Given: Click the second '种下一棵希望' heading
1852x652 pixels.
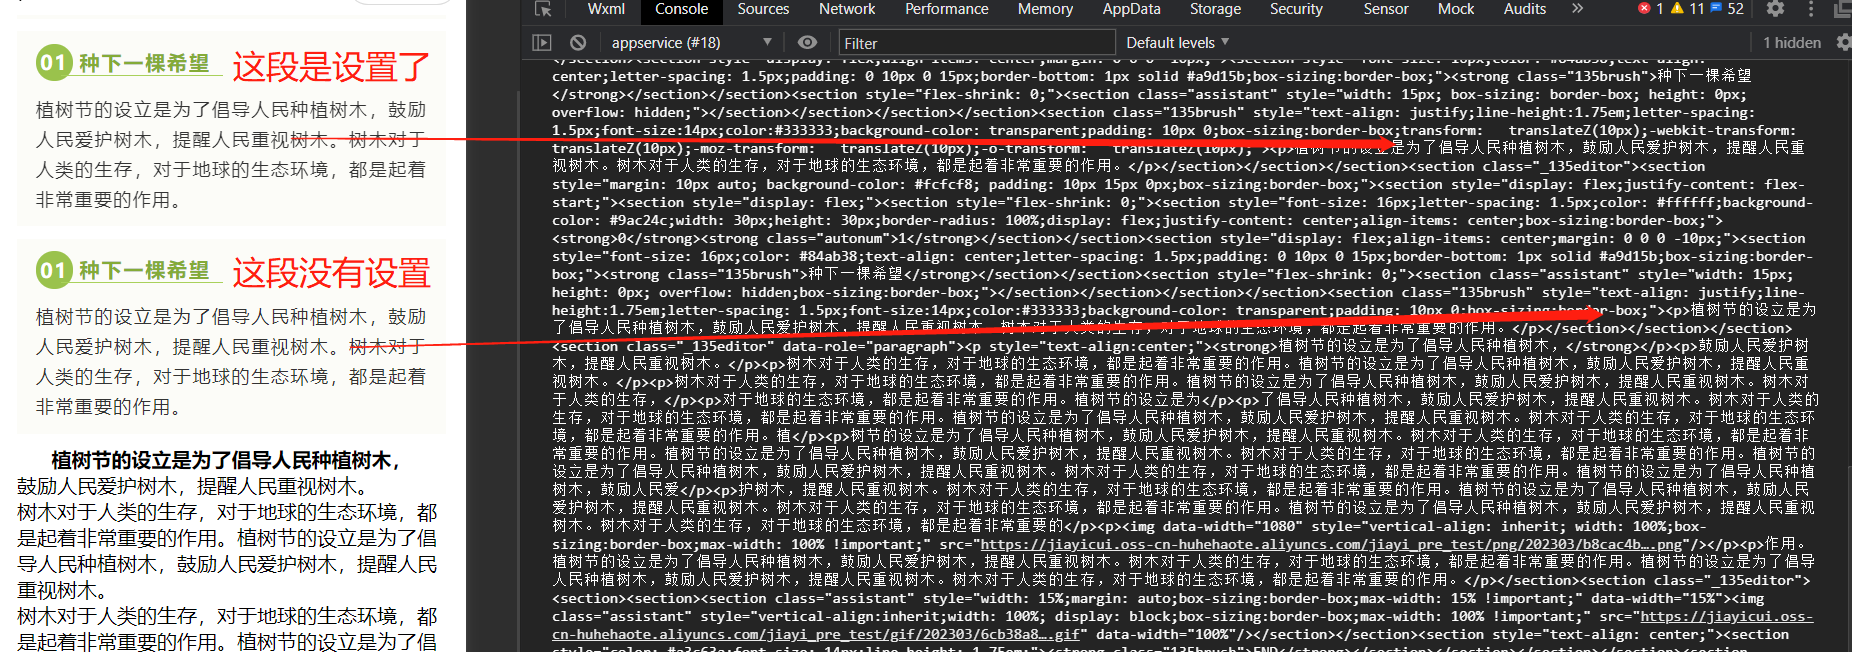Looking at the screenshot, I should [x=145, y=270].
